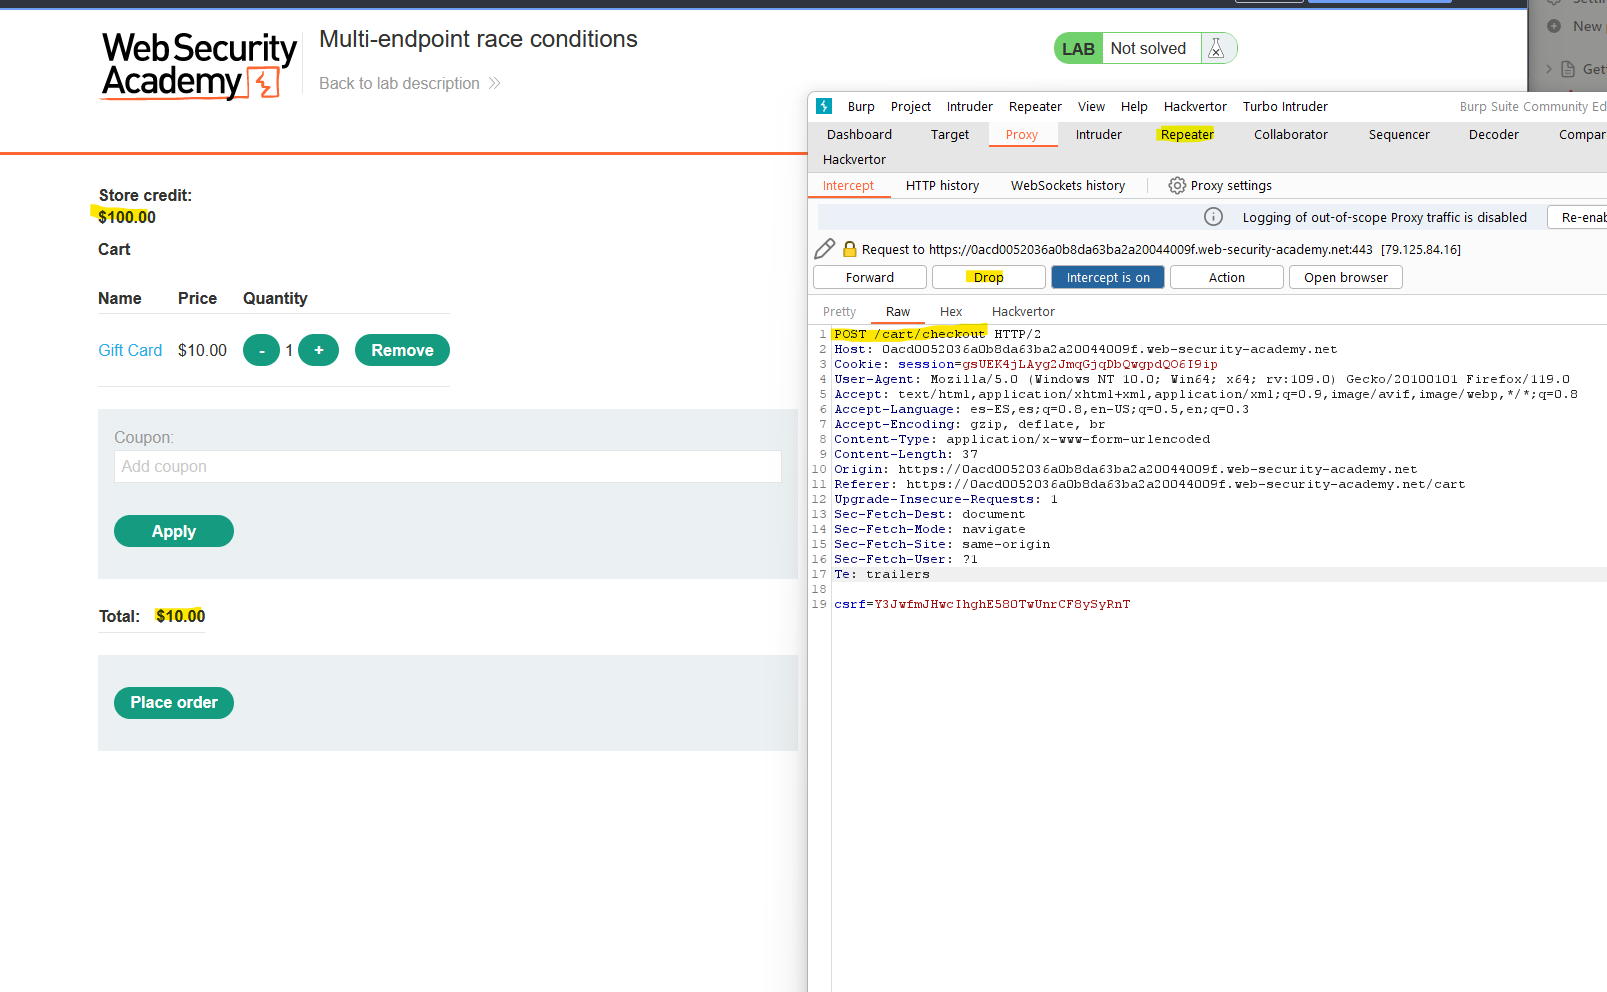Open the Project menu
Image resolution: width=1607 pixels, height=992 pixels.
tap(911, 107)
